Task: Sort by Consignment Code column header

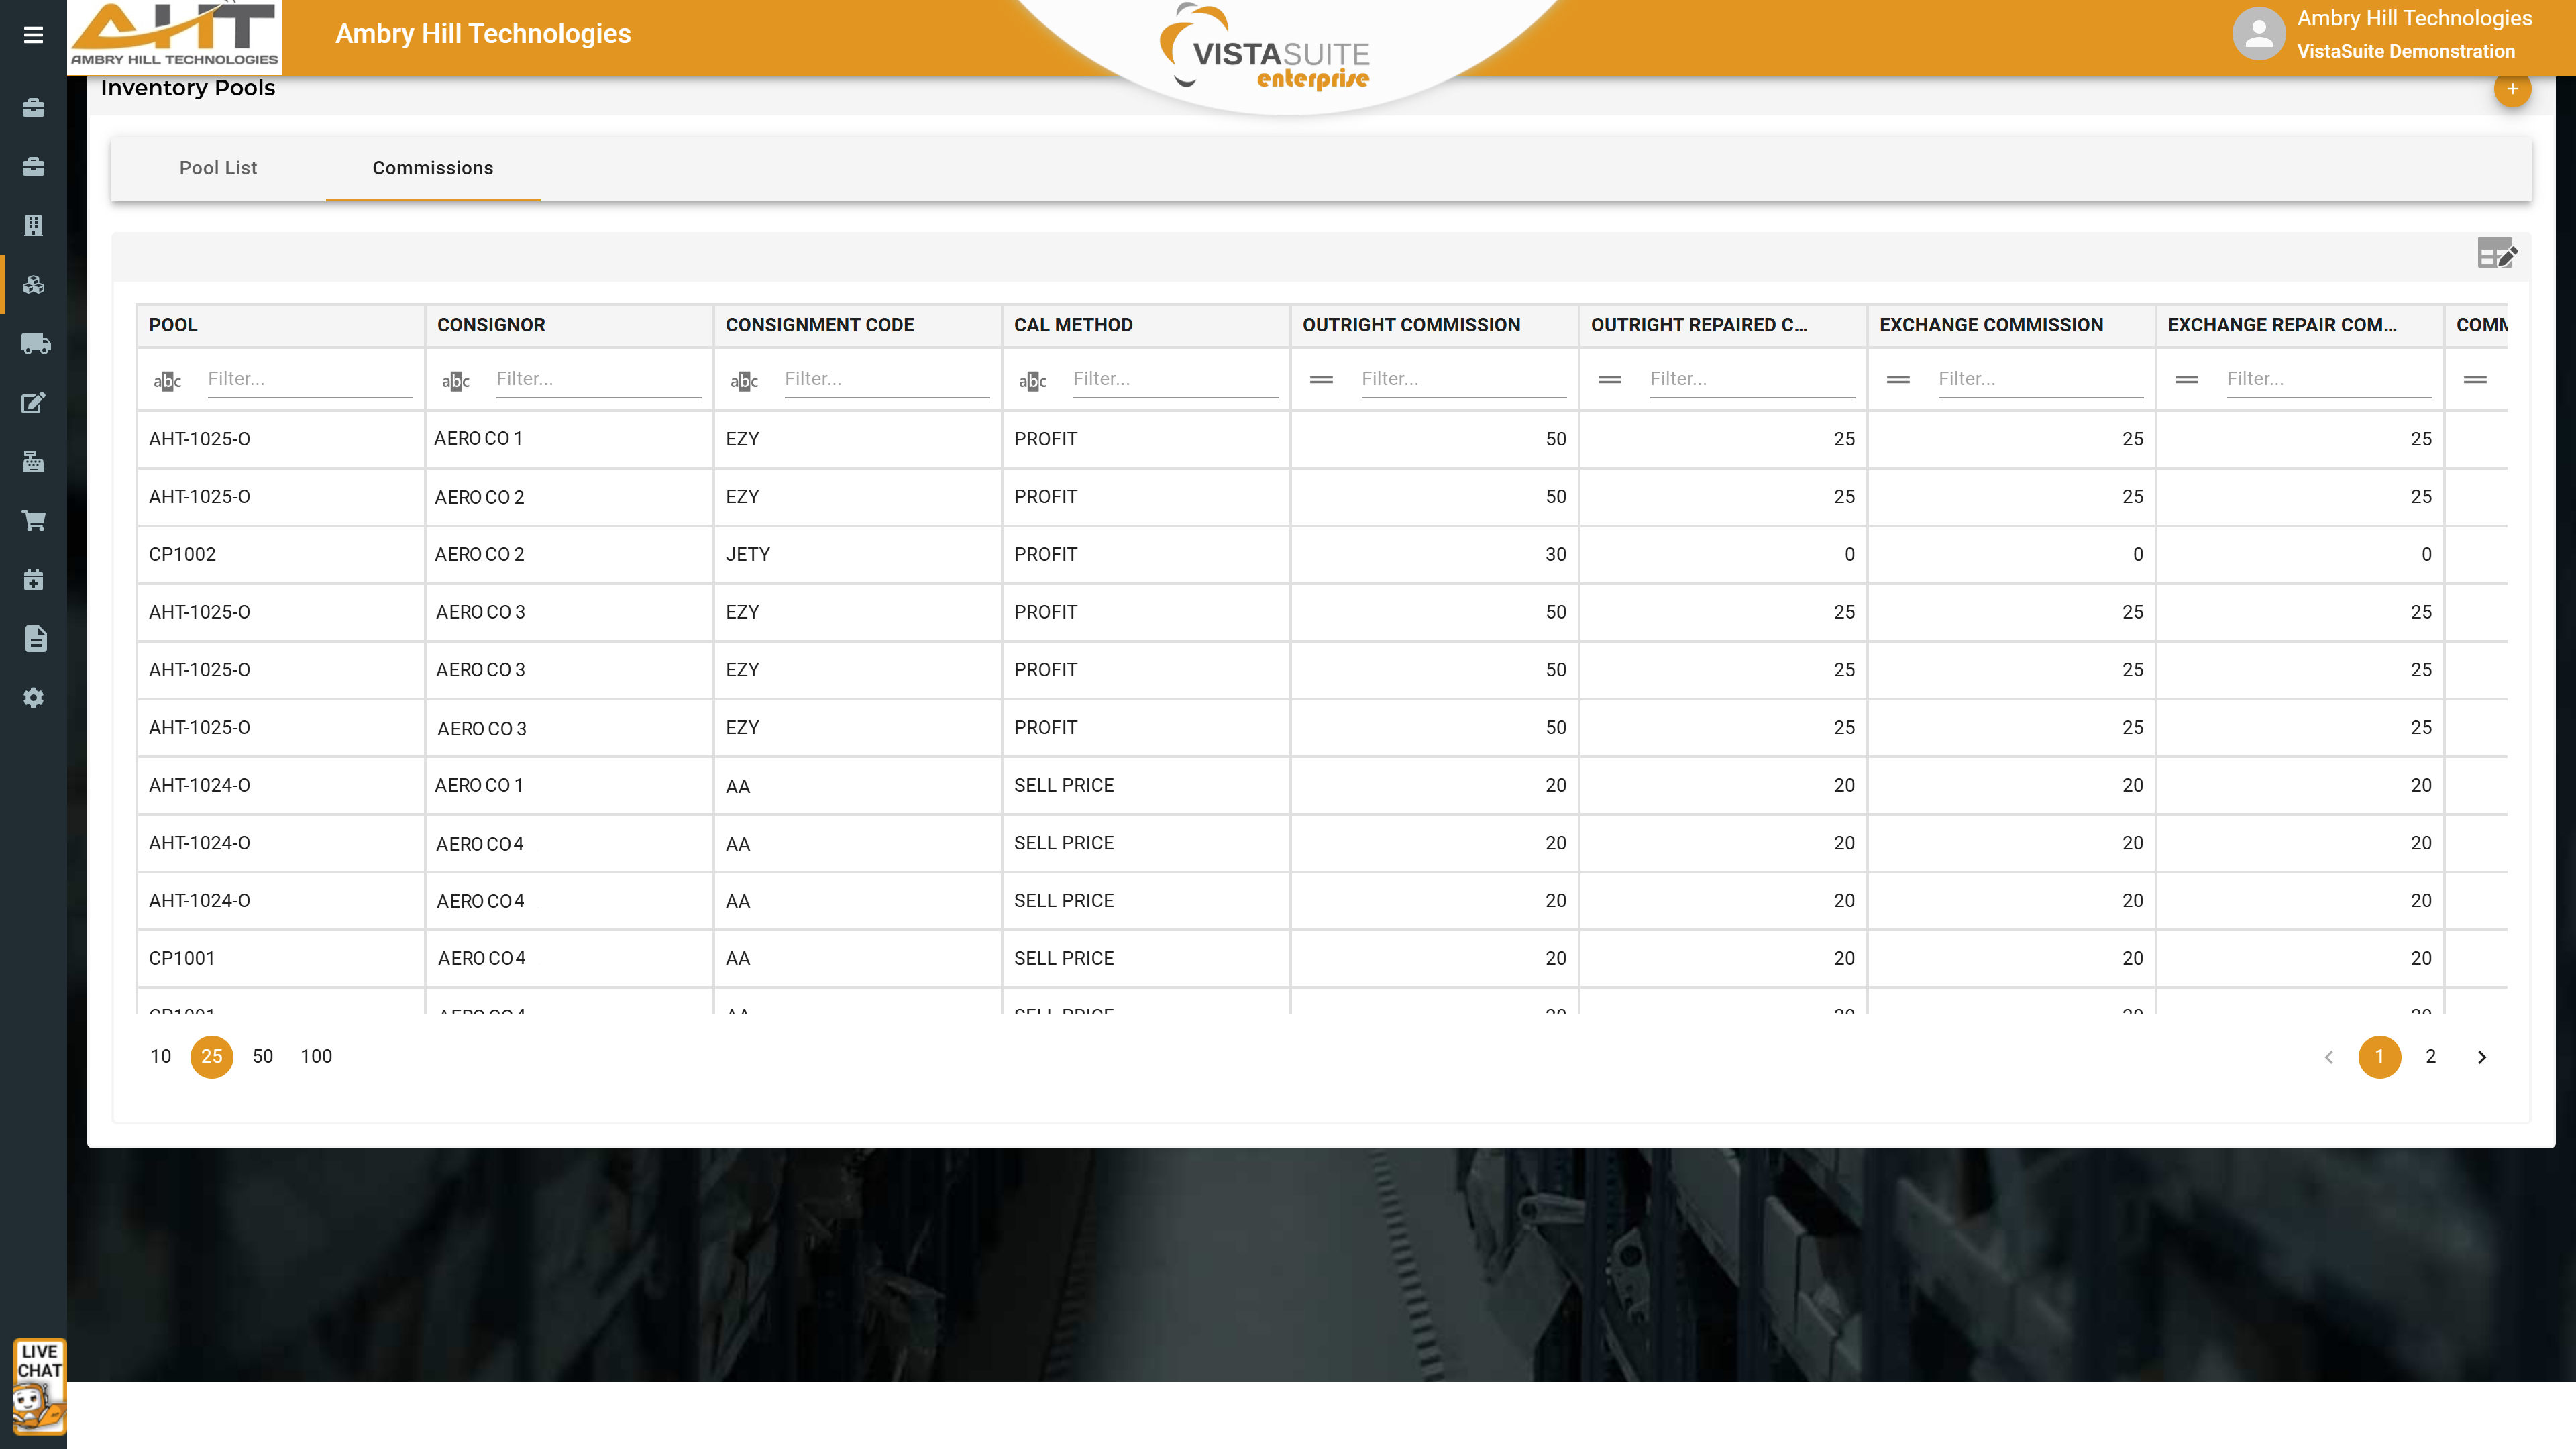Action: click(x=819, y=325)
